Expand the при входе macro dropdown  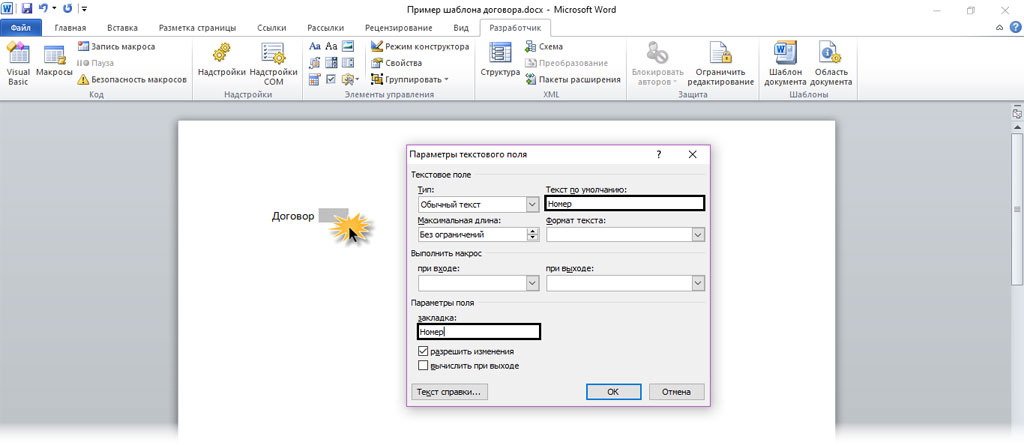(532, 284)
